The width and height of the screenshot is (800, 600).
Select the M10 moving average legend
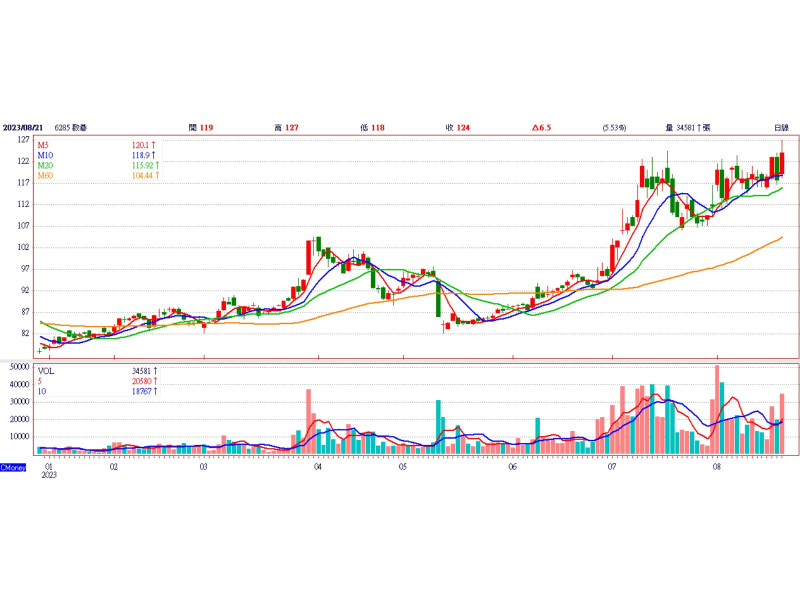click(x=46, y=156)
